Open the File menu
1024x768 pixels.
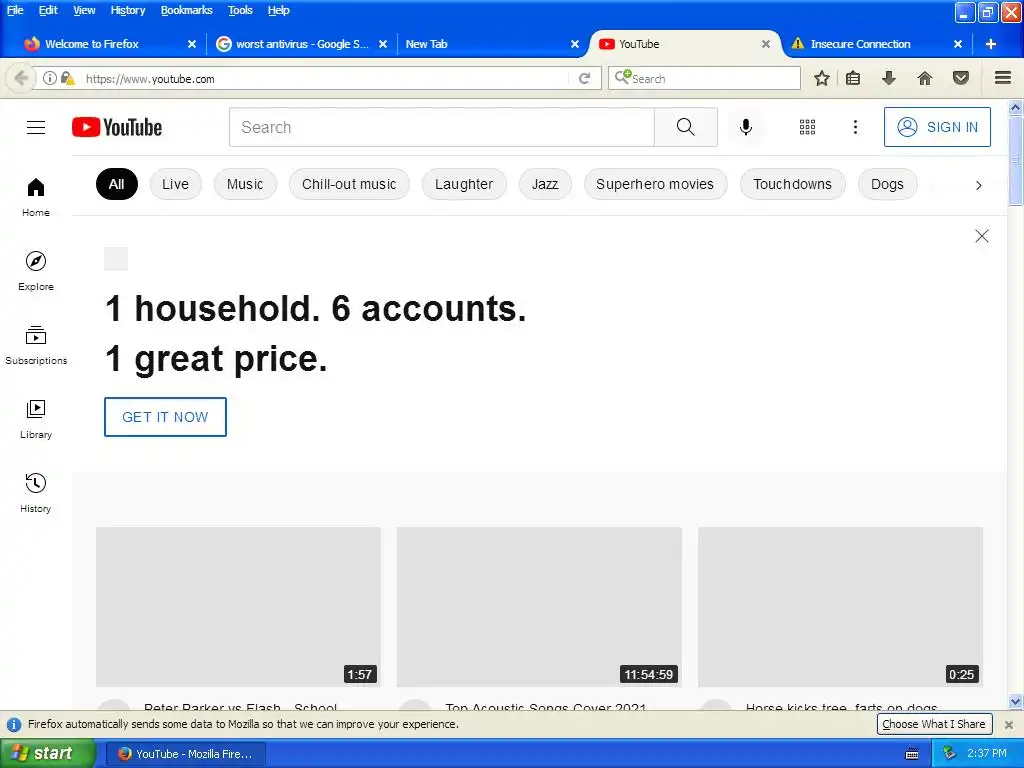point(15,10)
